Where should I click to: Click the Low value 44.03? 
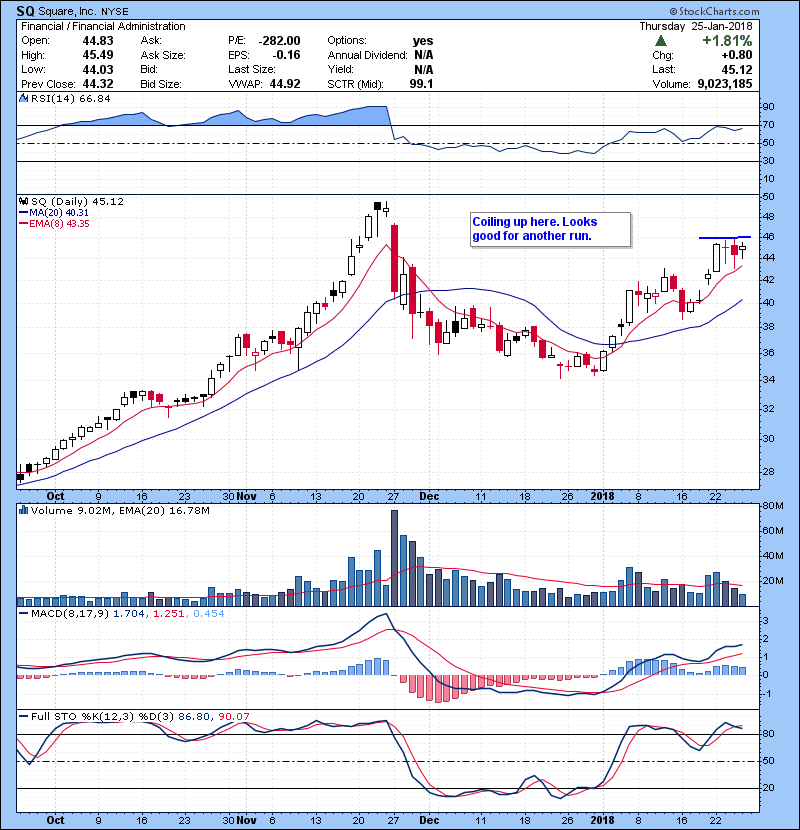tap(98, 69)
